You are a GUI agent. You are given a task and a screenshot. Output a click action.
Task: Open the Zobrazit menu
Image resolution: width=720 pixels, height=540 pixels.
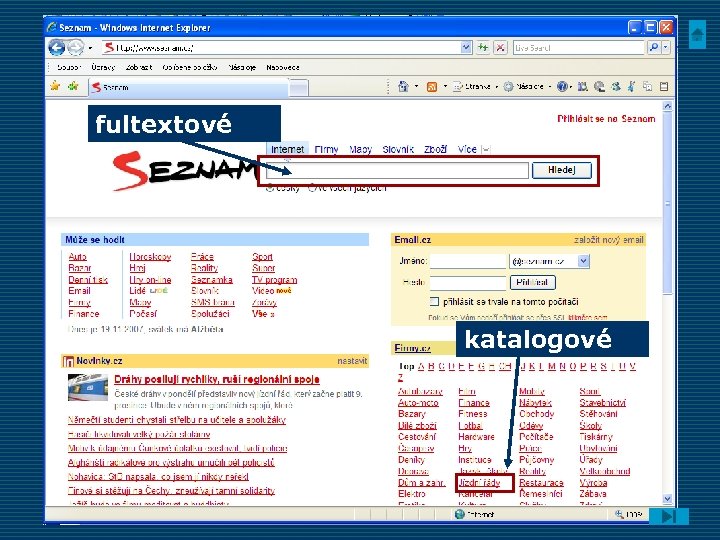139,68
